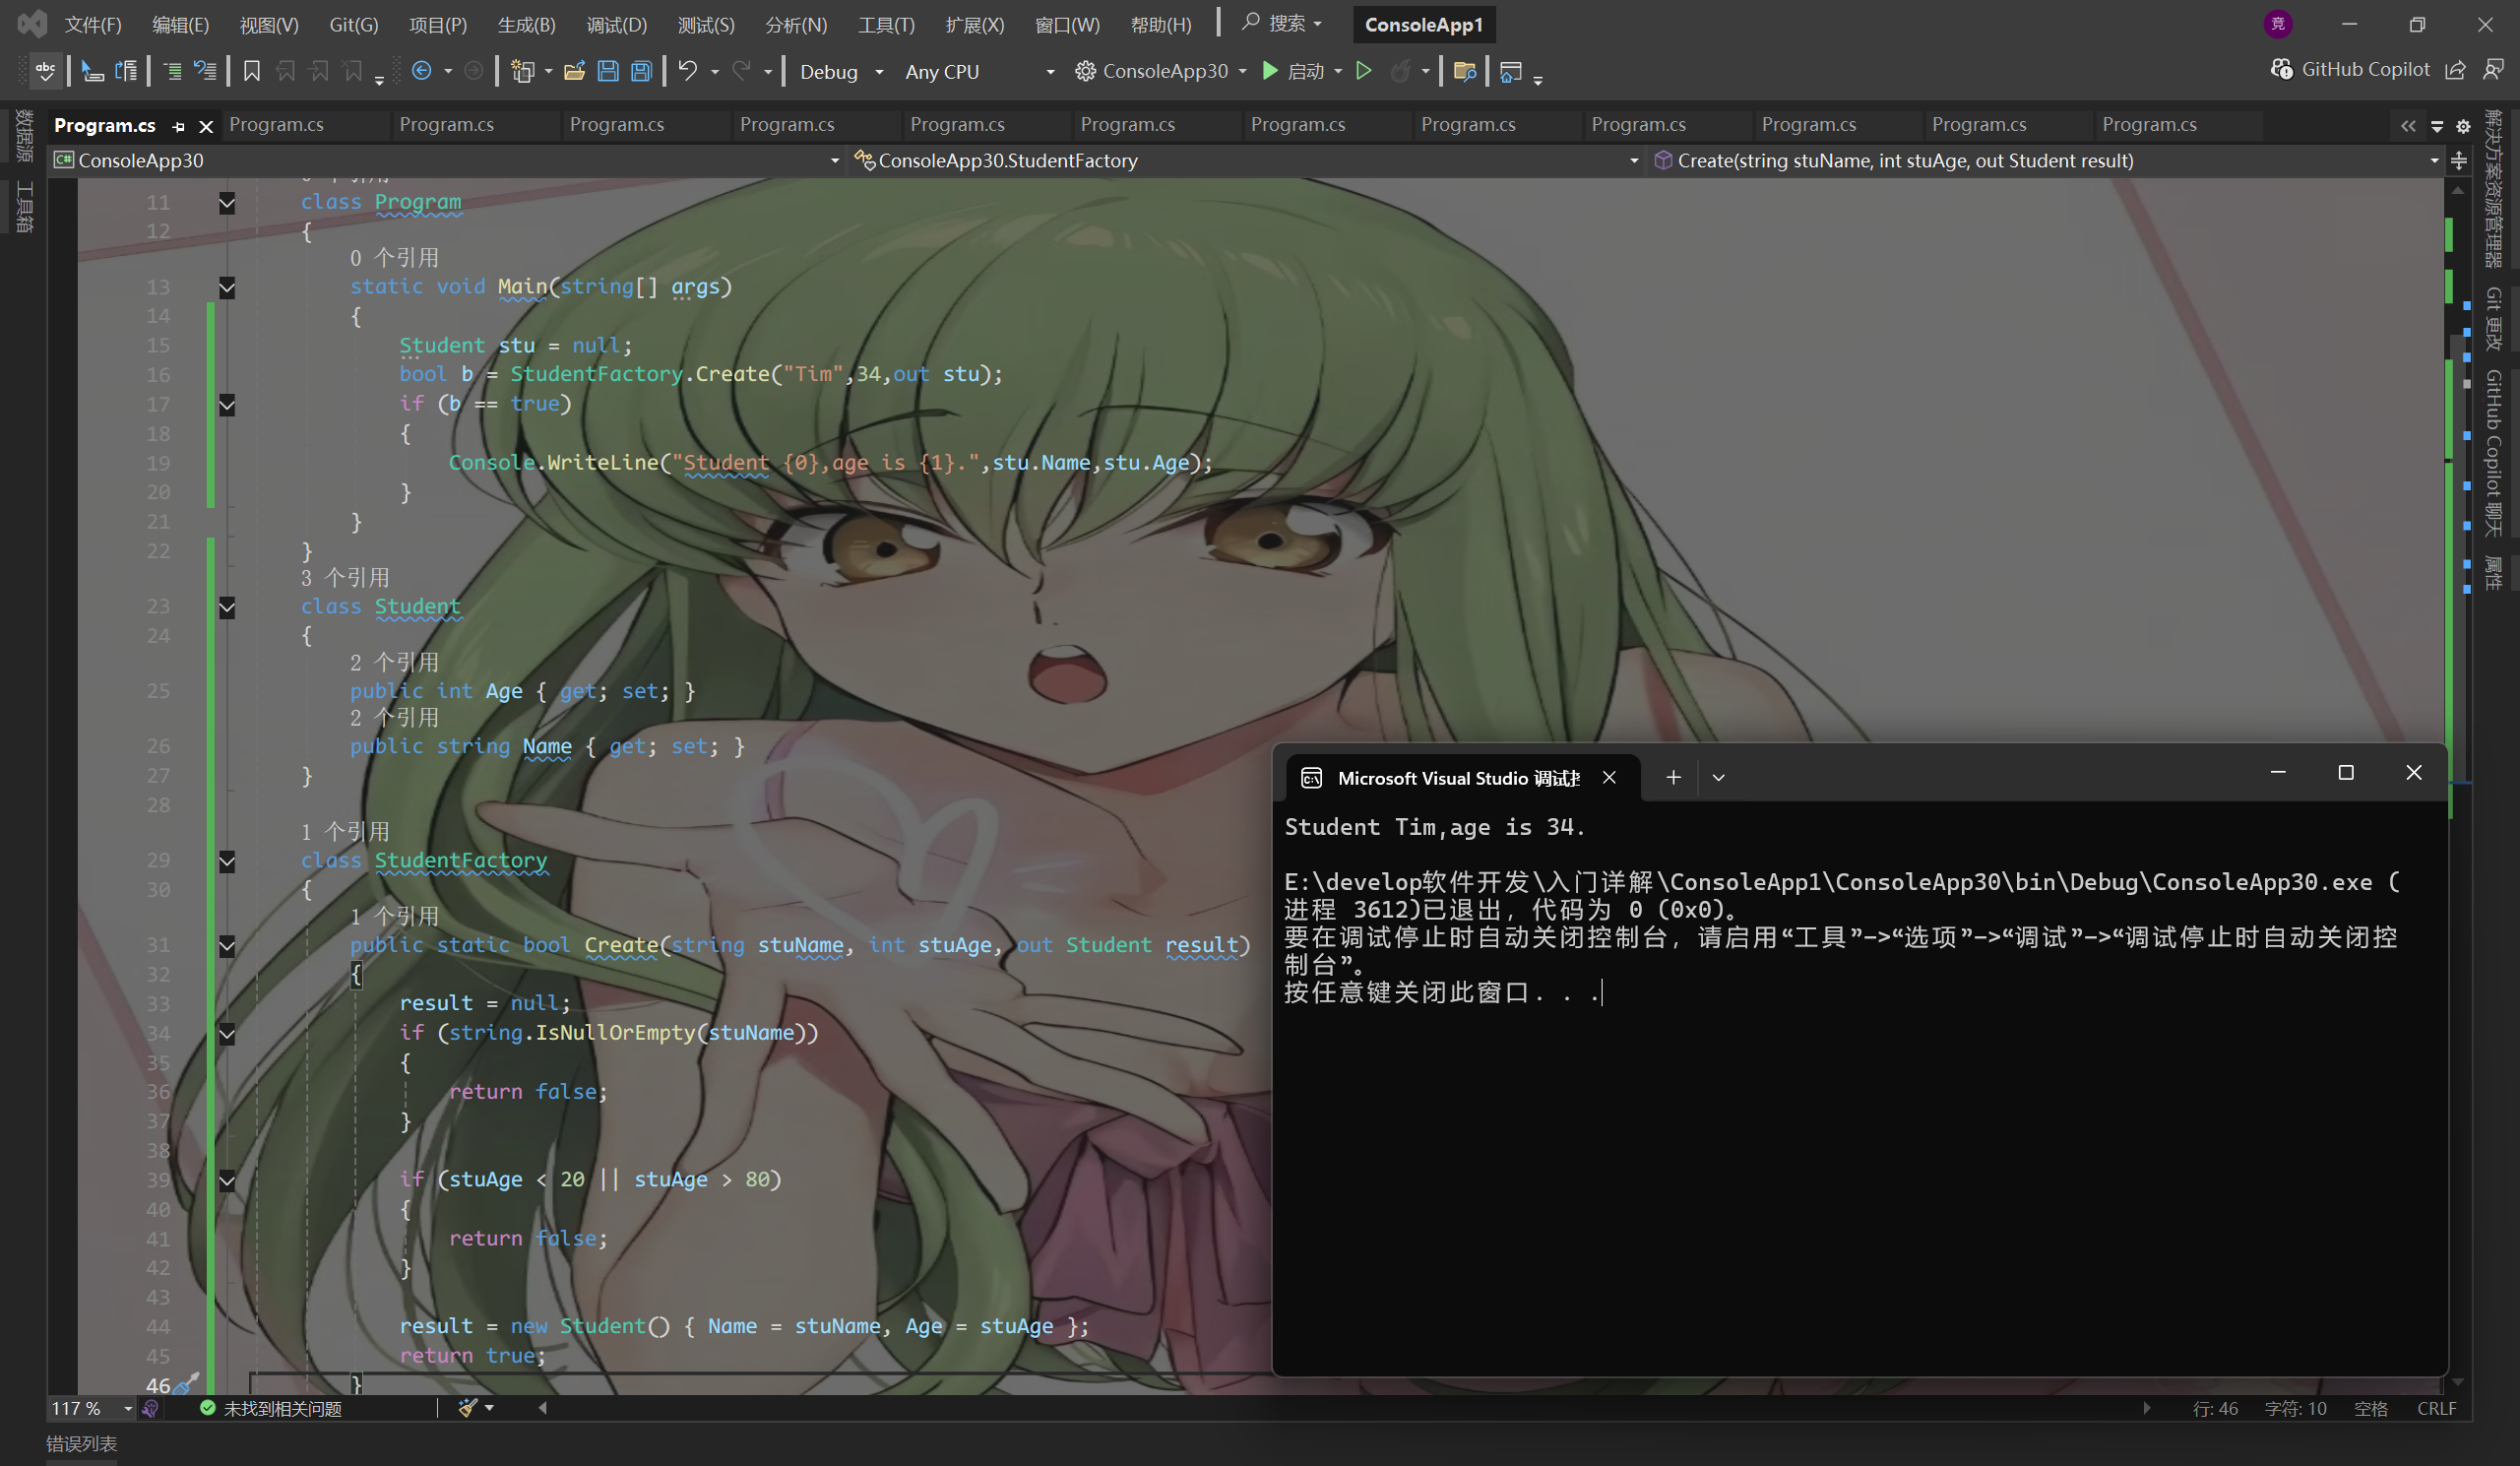Open the 属性 properties side tab
Screen dimensions: 2520x1466
click(x=2494, y=573)
